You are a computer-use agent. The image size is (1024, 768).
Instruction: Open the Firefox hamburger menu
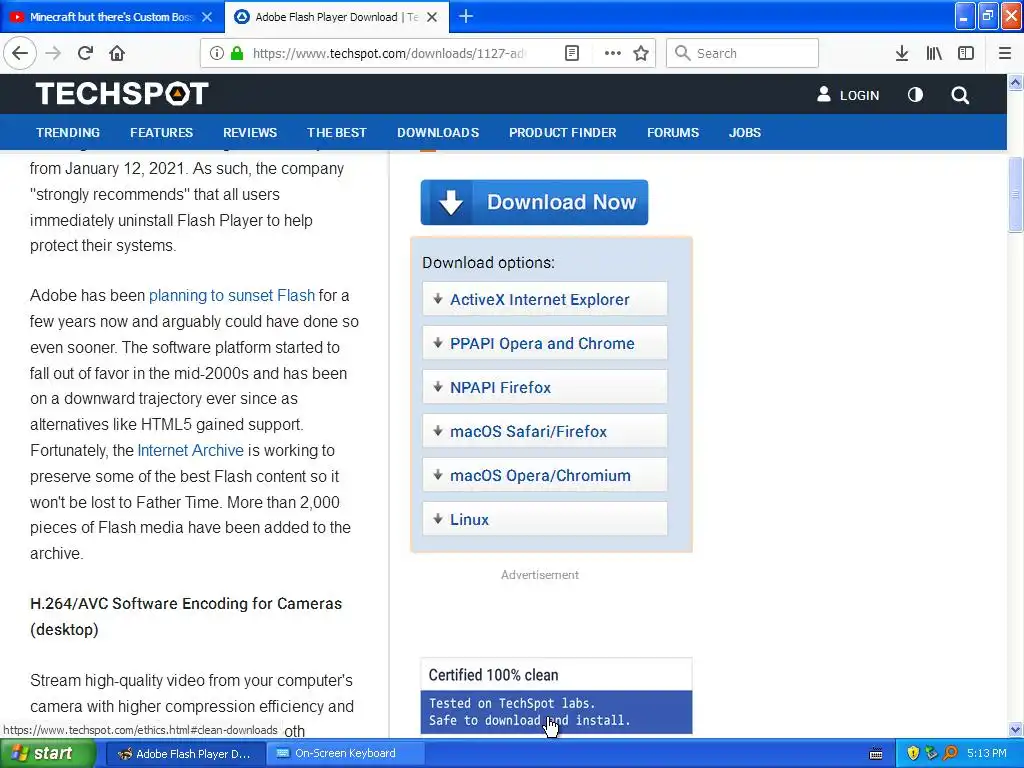[x=1005, y=53]
